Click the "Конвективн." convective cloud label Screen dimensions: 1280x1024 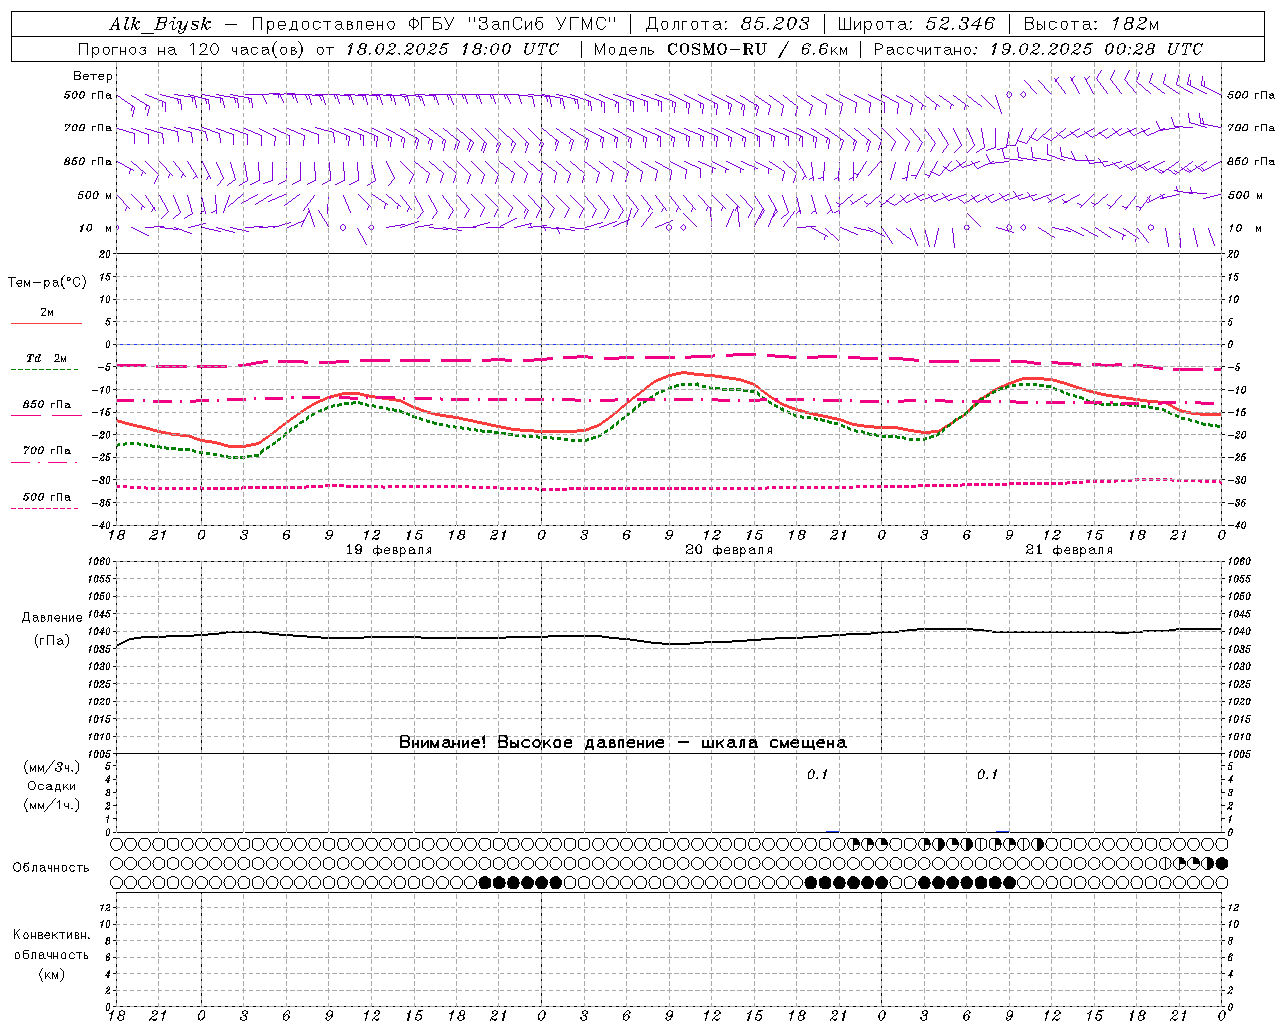[x=51, y=935]
